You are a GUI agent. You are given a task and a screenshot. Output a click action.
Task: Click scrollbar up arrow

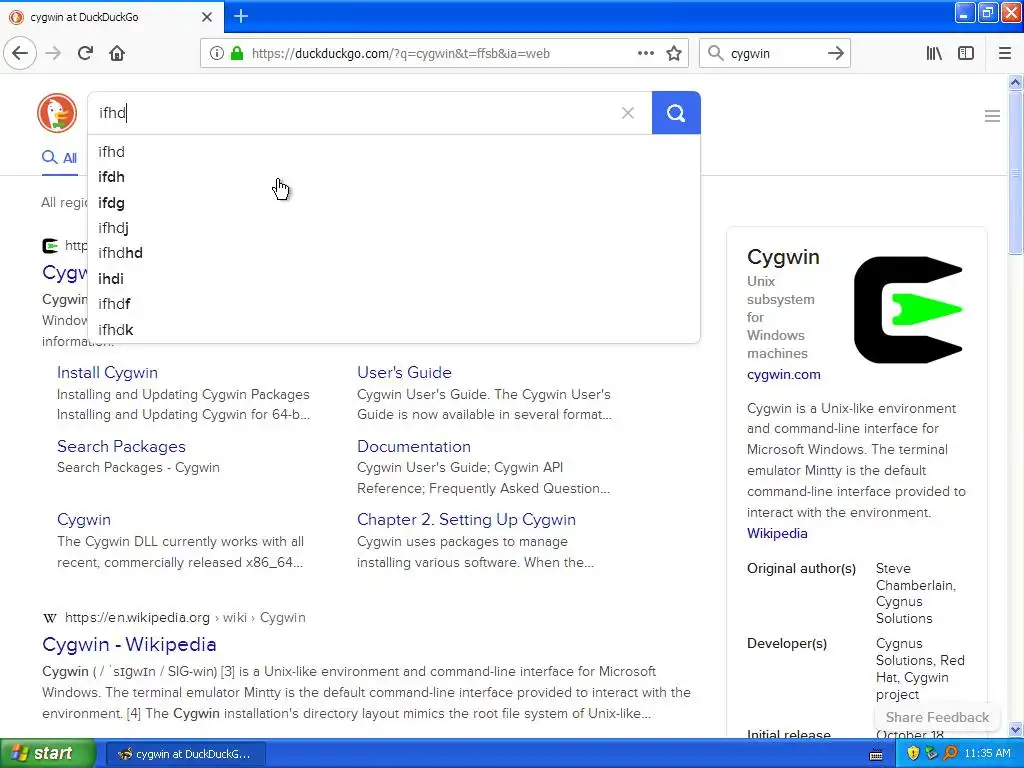[x=1015, y=82]
